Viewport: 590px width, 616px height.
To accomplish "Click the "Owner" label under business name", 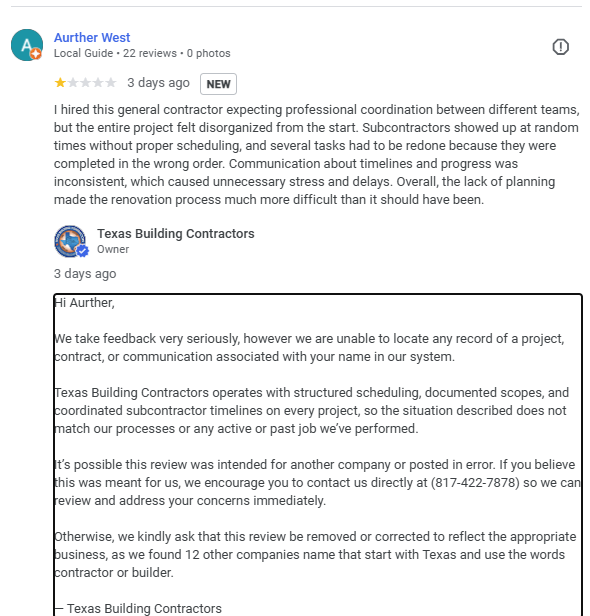I will [113, 249].
